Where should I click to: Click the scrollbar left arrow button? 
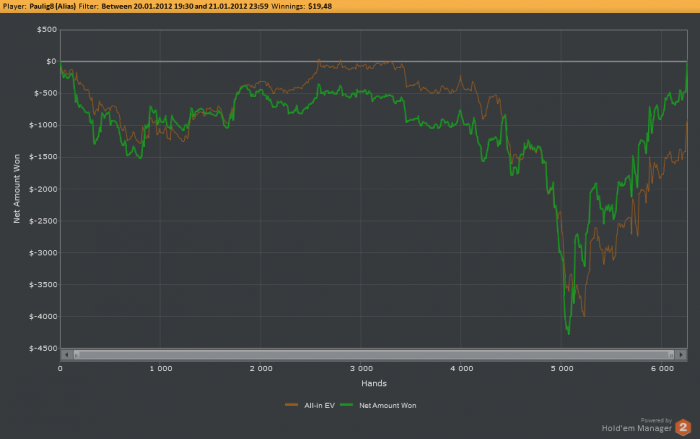67,355
